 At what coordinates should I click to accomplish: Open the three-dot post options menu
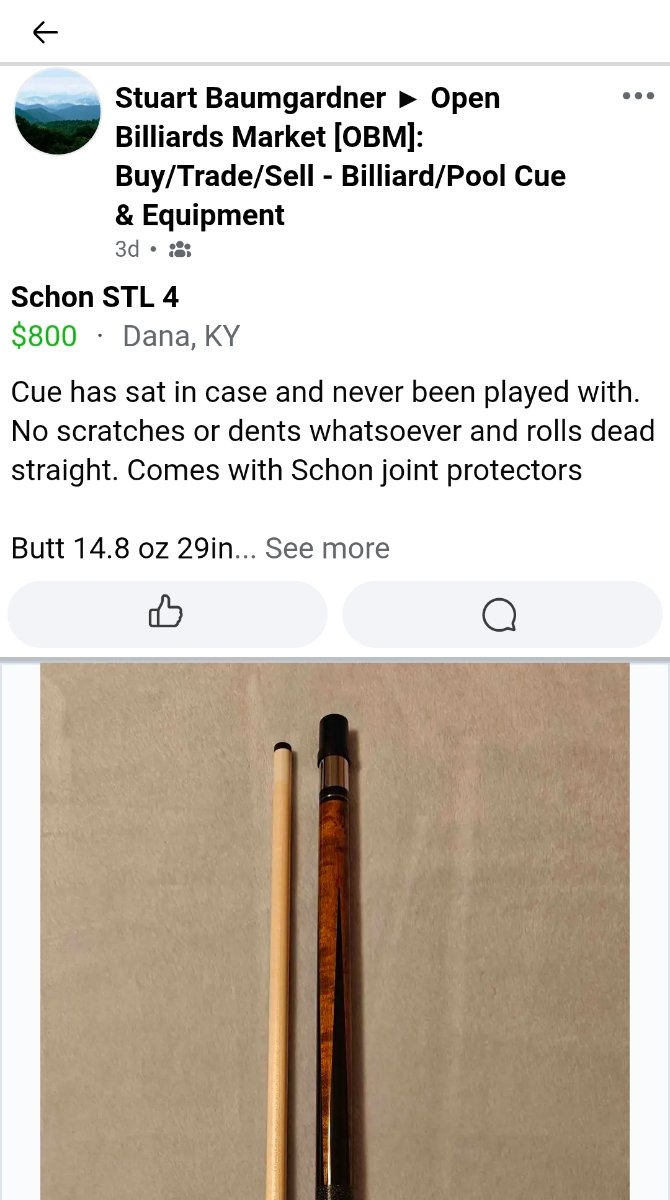click(638, 96)
